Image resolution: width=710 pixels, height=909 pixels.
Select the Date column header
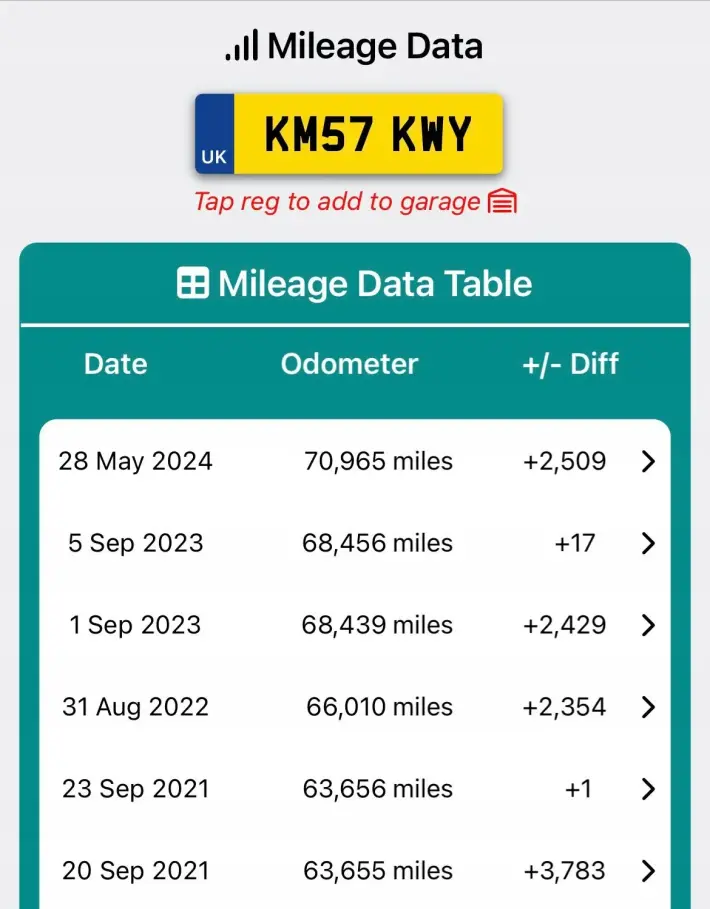click(x=116, y=364)
